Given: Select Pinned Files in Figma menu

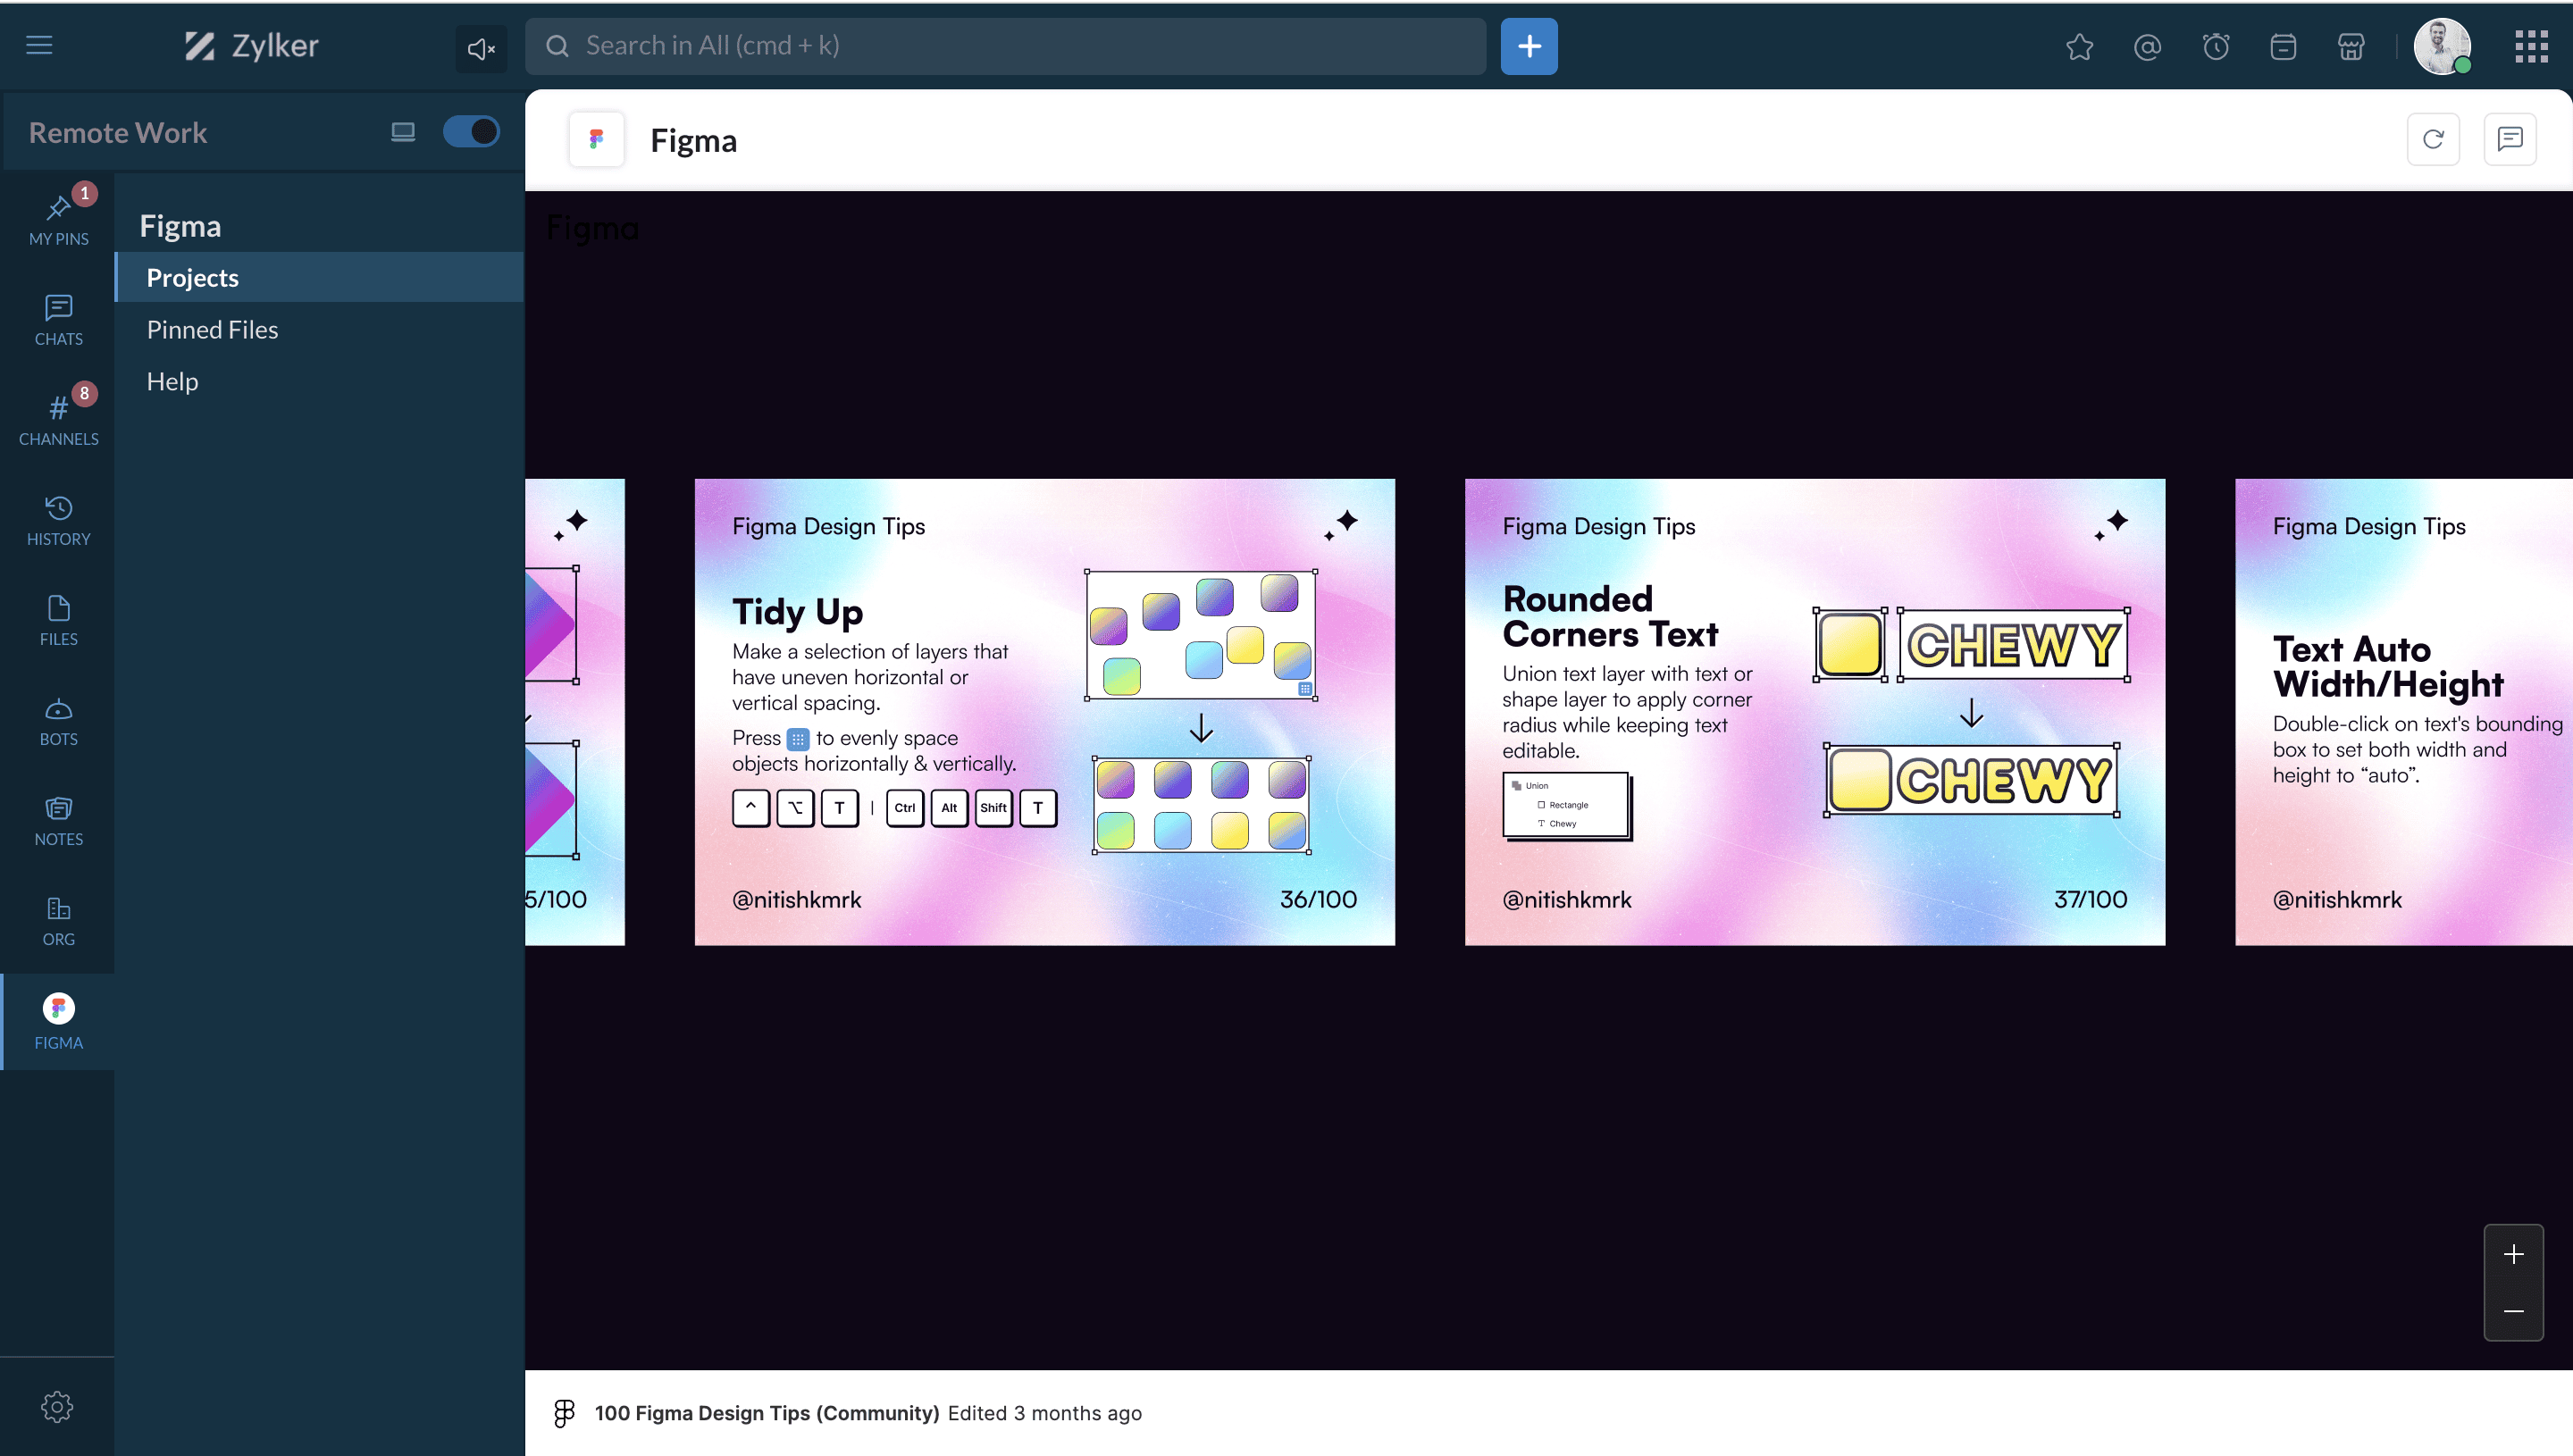Looking at the screenshot, I should [212, 329].
